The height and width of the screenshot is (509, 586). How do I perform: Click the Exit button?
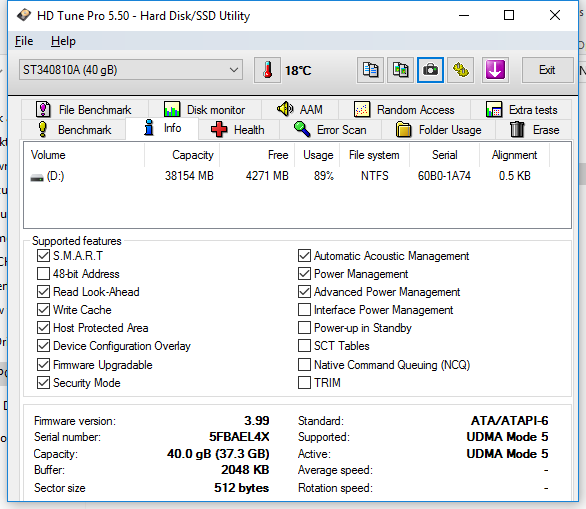click(547, 70)
